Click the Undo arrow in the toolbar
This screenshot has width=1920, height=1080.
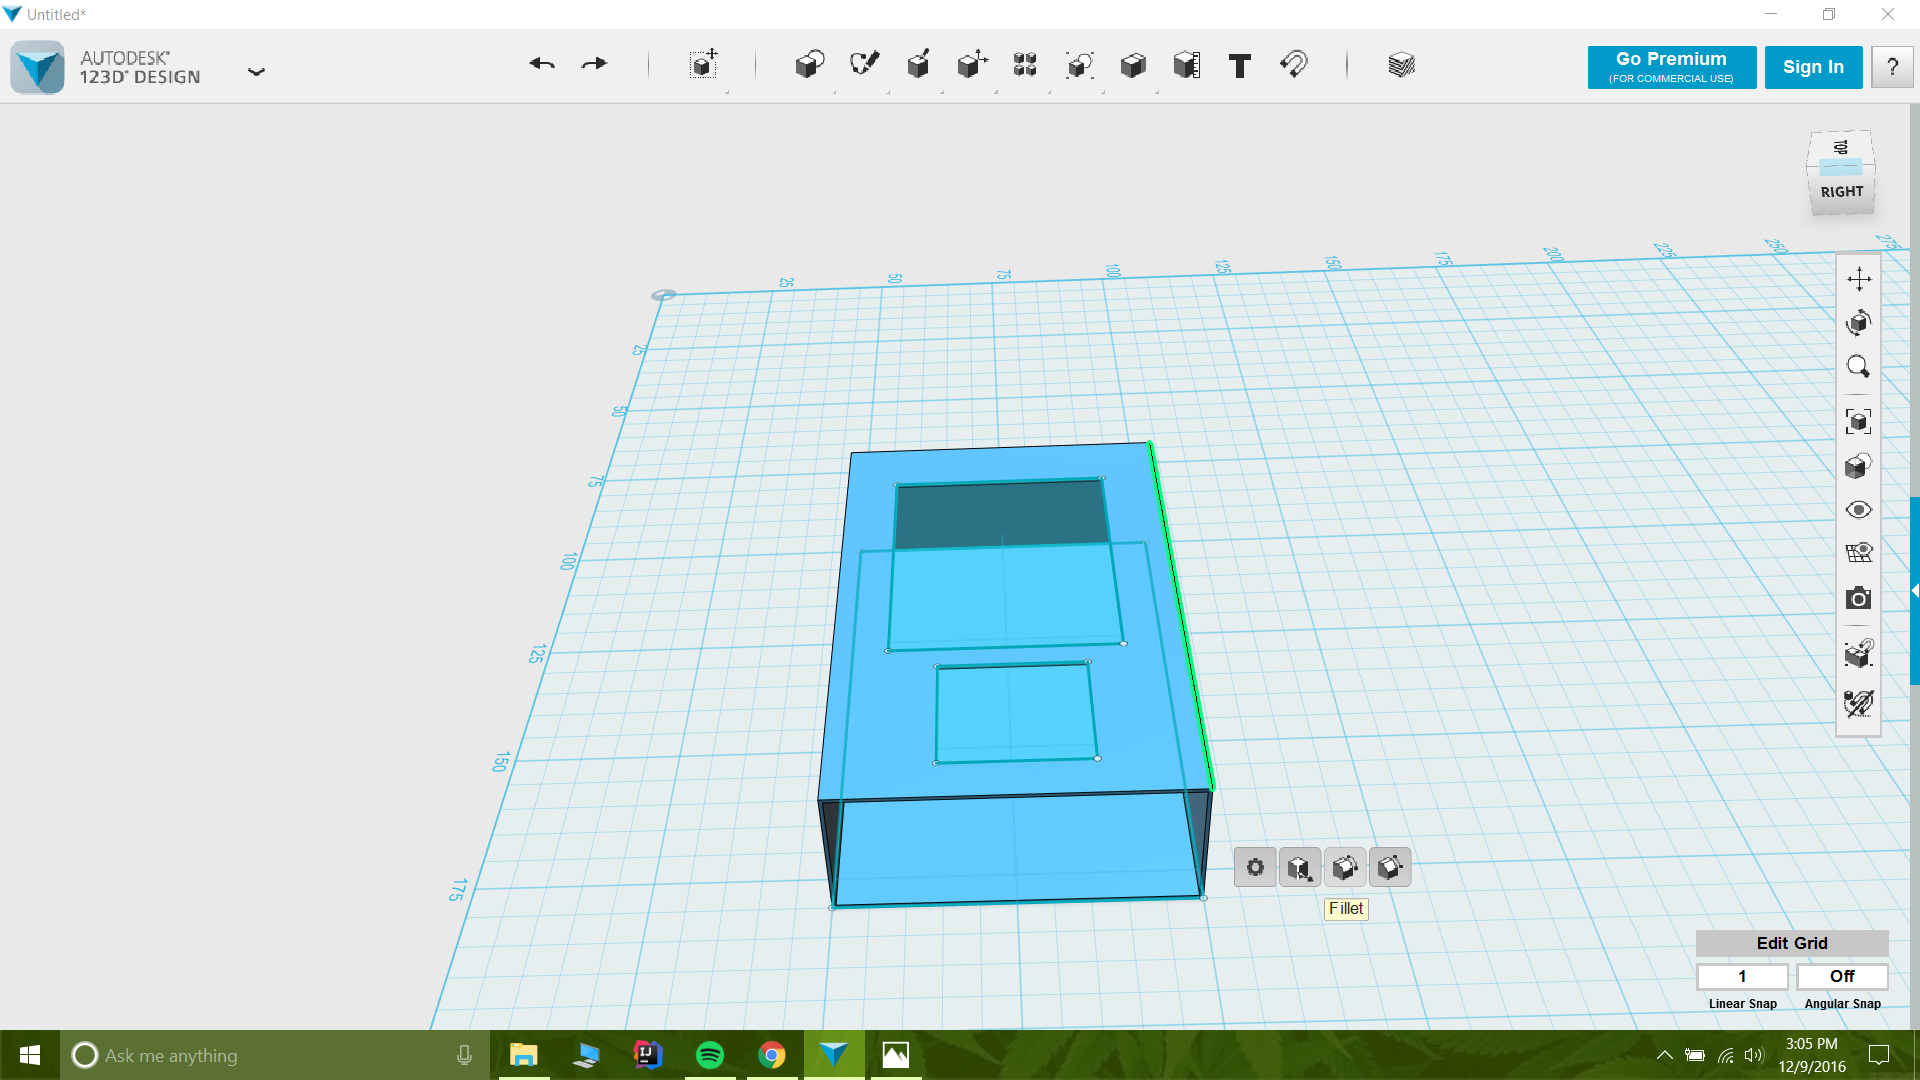[x=542, y=65]
